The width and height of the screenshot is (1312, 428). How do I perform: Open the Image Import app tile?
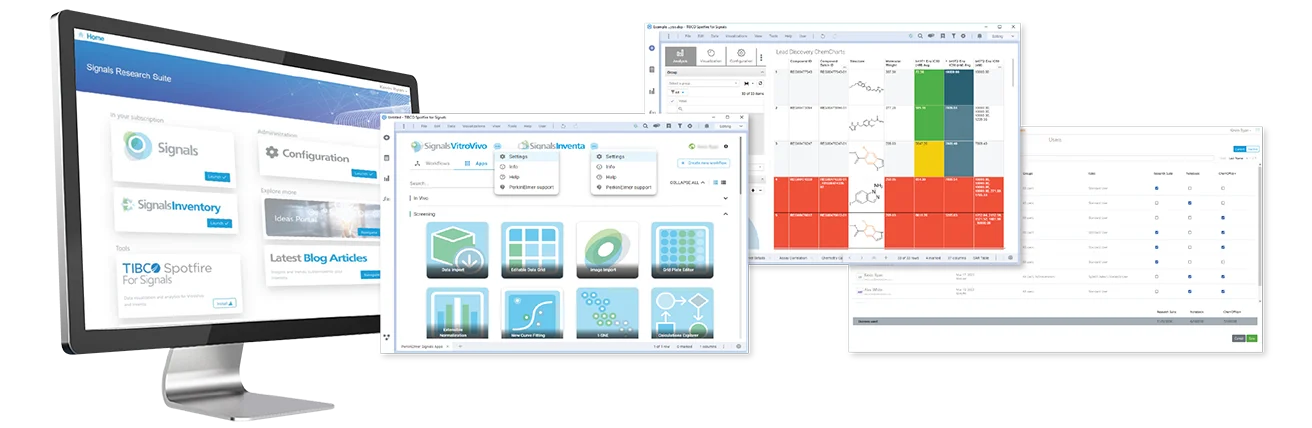pyautogui.click(x=607, y=250)
